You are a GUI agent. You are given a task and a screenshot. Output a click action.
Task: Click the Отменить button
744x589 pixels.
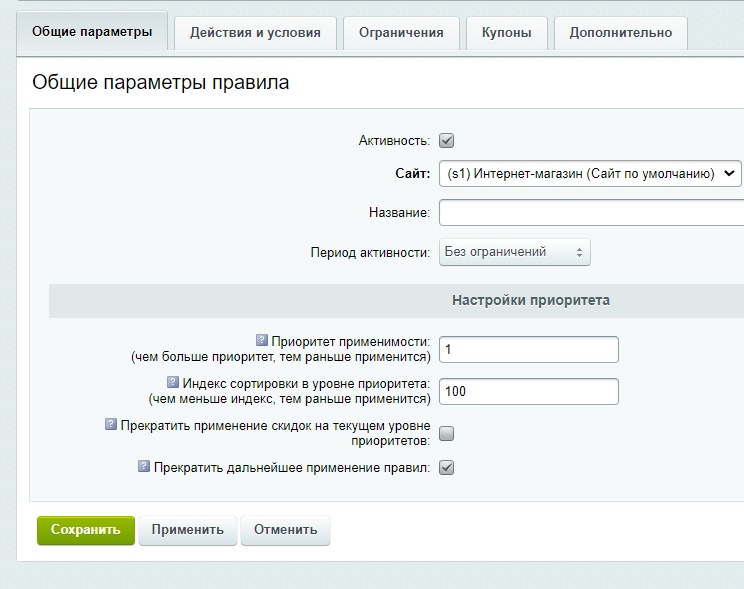coord(285,530)
